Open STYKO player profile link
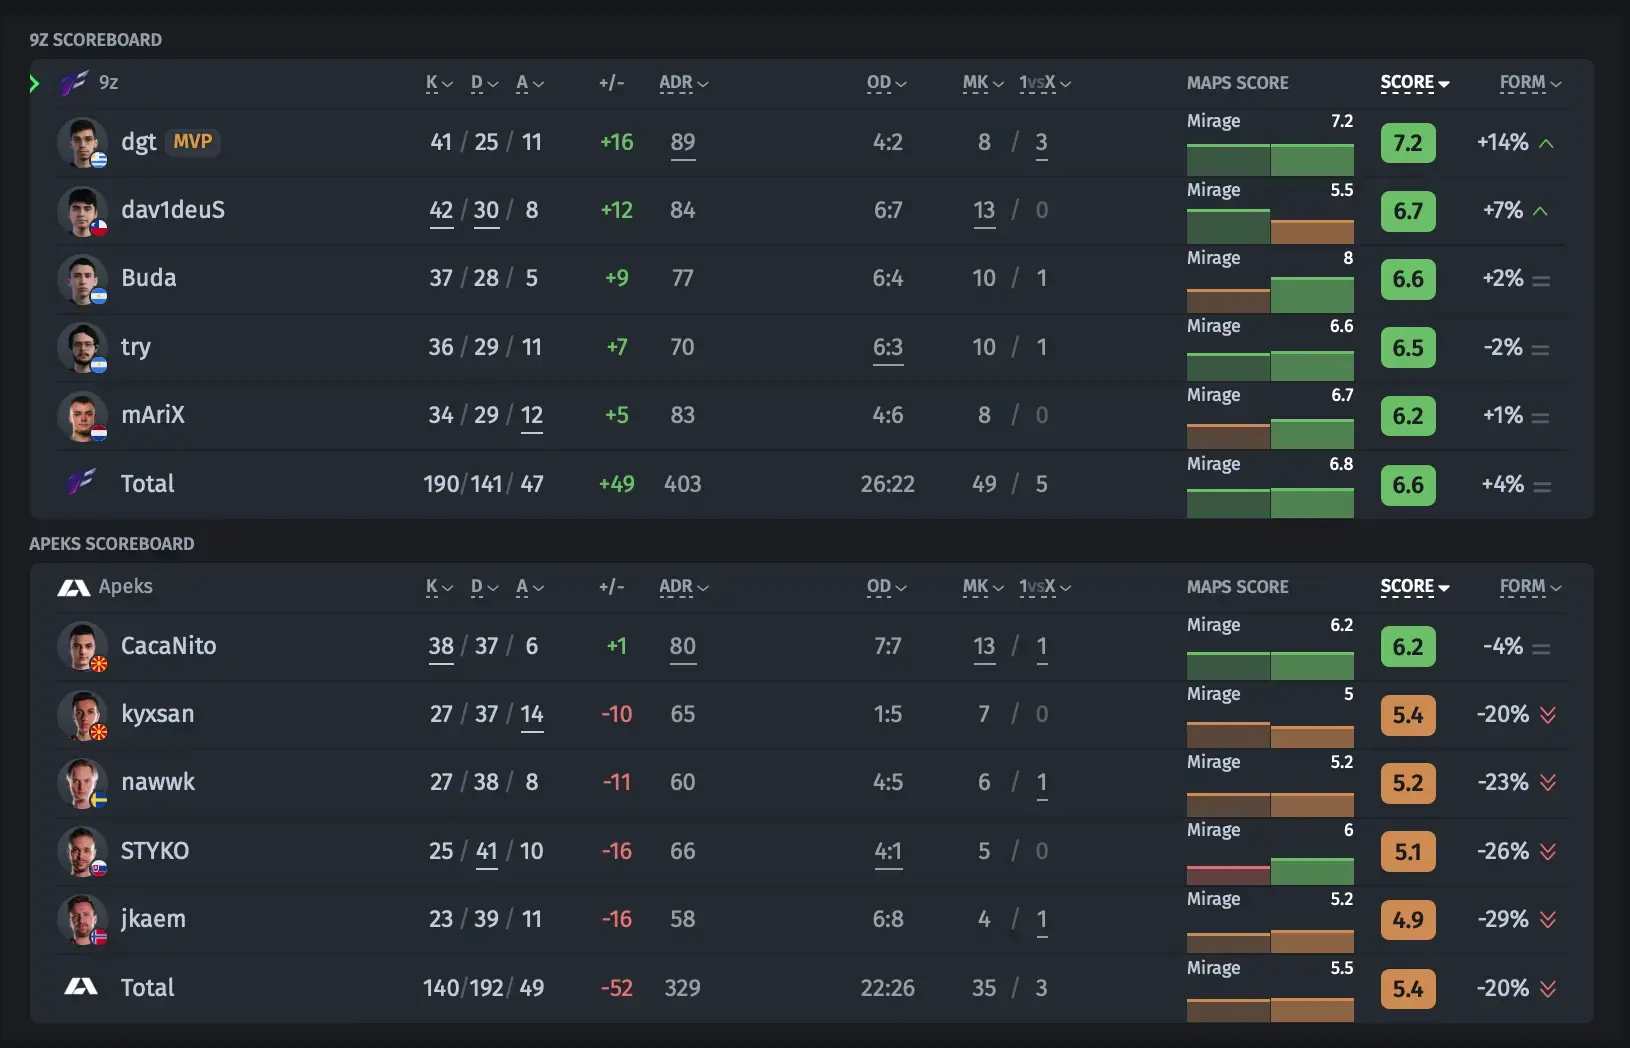Image resolution: width=1630 pixels, height=1048 pixels. click(154, 851)
